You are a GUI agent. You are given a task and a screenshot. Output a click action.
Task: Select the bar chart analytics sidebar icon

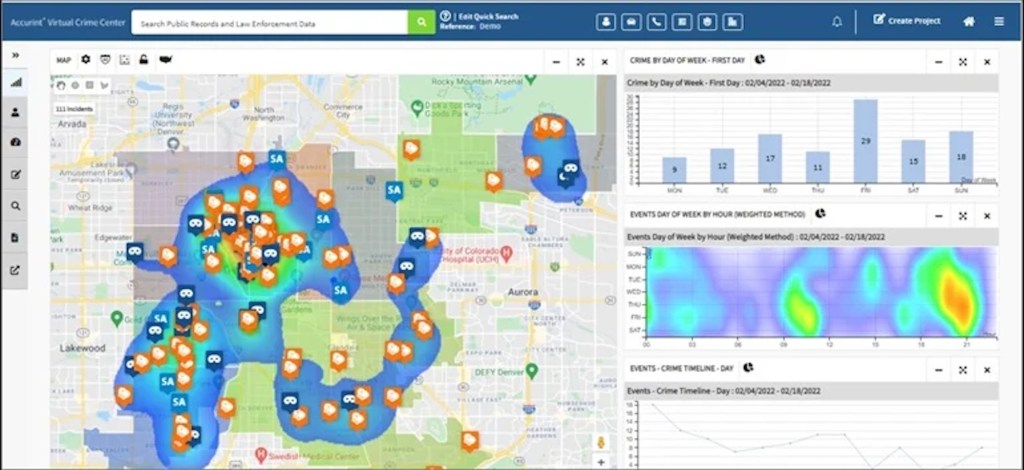(16, 82)
